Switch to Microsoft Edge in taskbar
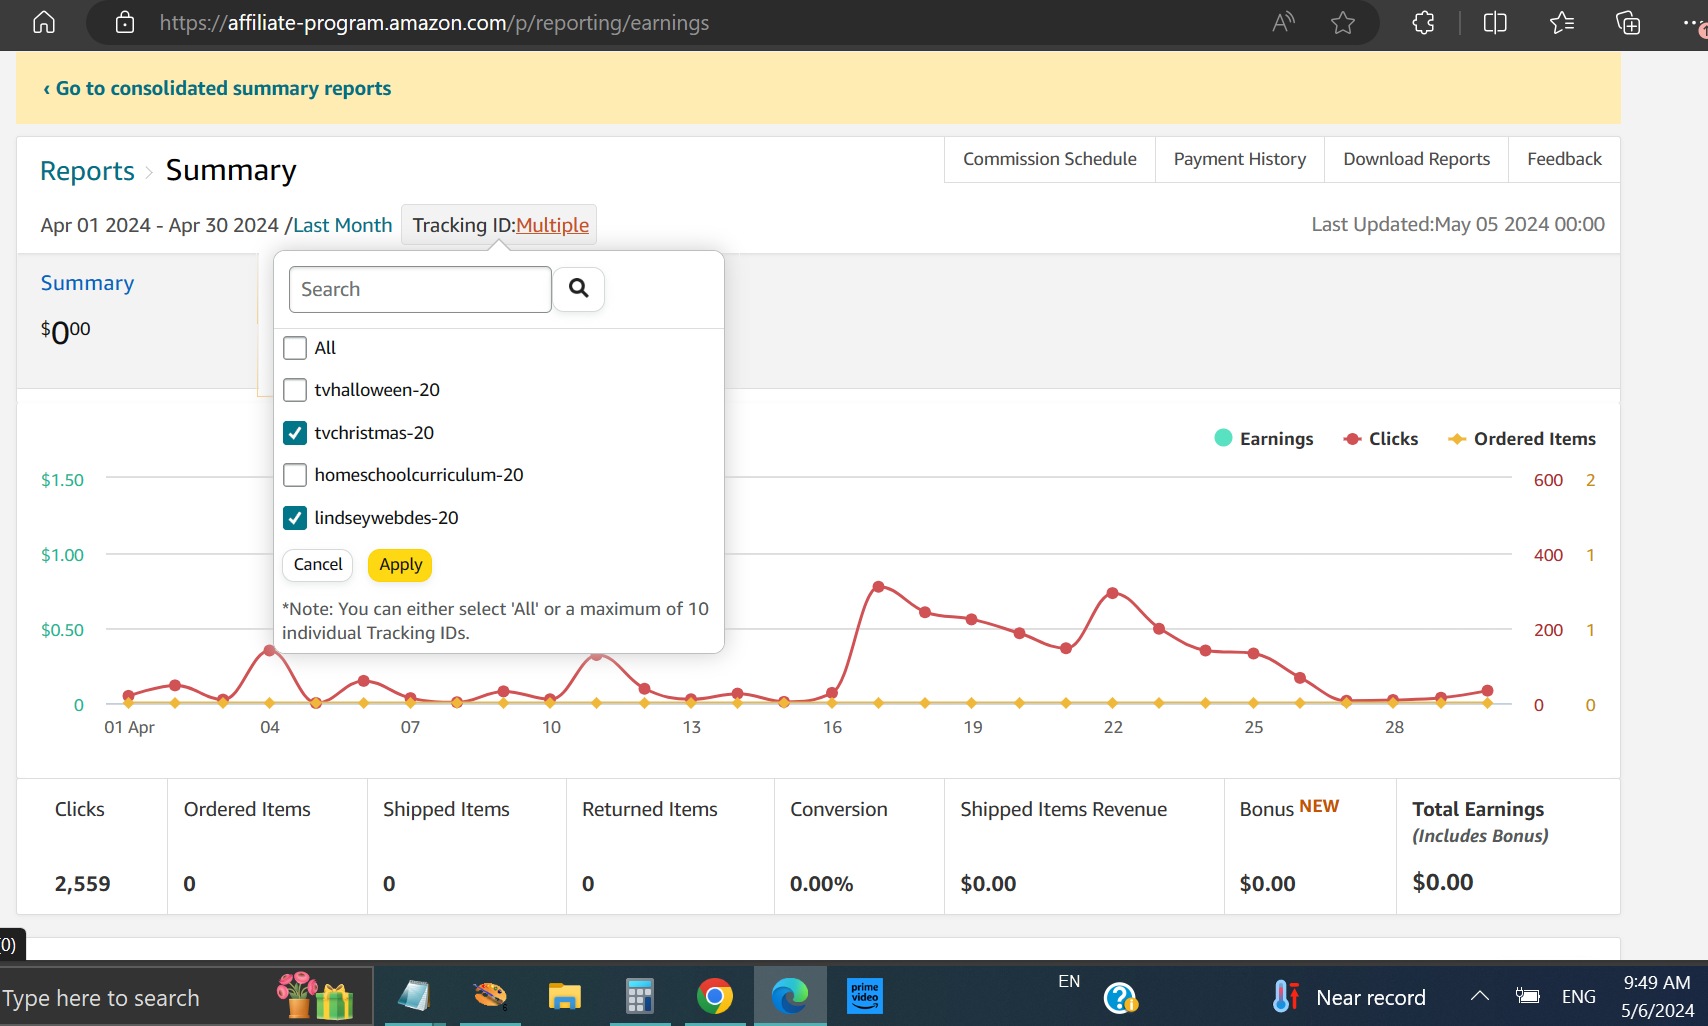This screenshot has width=1708, height=1026. 790,997
